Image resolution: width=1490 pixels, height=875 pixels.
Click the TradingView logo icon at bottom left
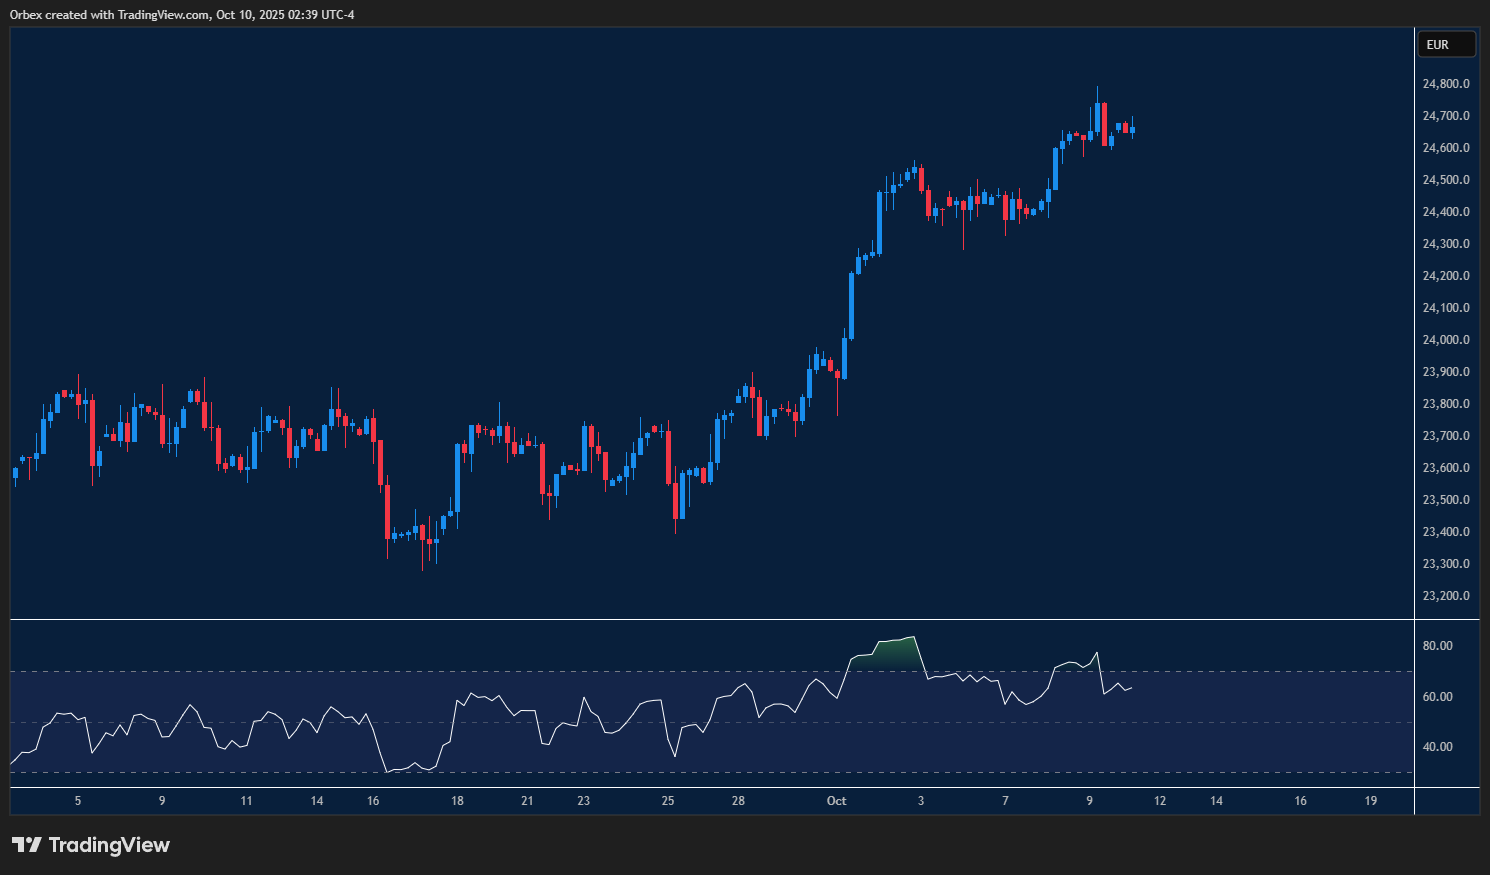tap(27, 845)
